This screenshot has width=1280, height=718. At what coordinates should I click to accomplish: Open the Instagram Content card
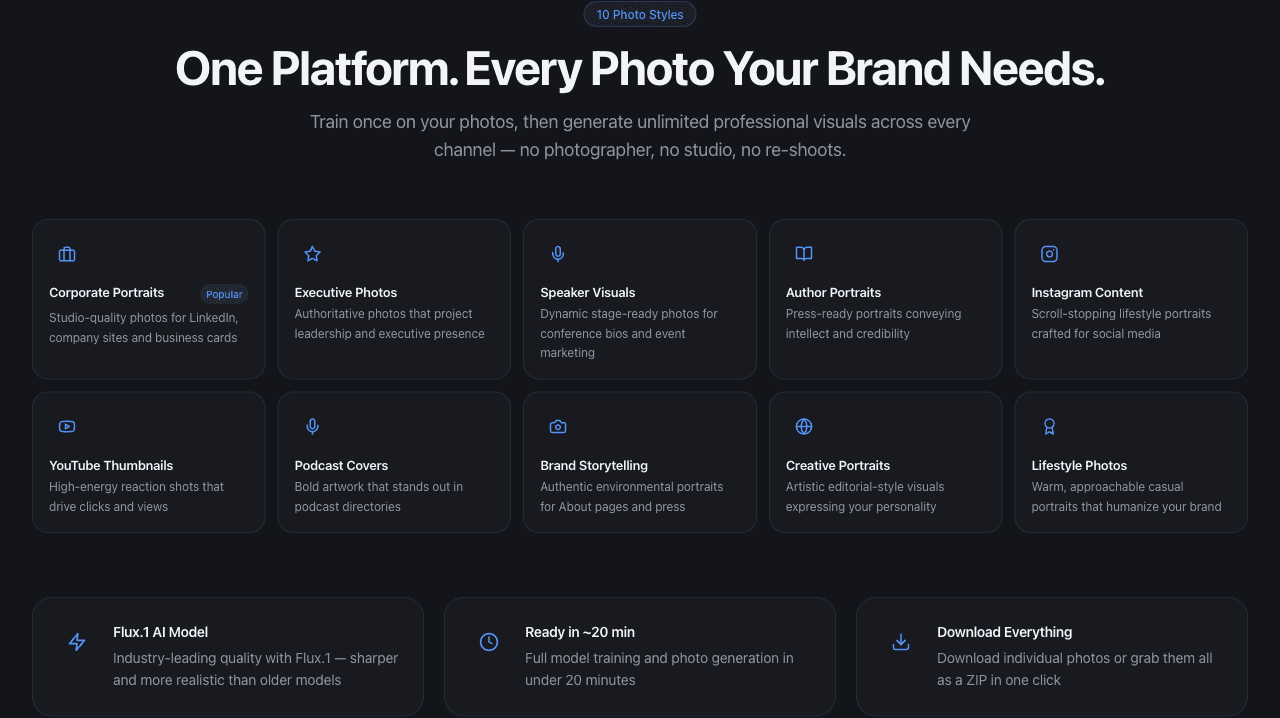coord(1130,299)
